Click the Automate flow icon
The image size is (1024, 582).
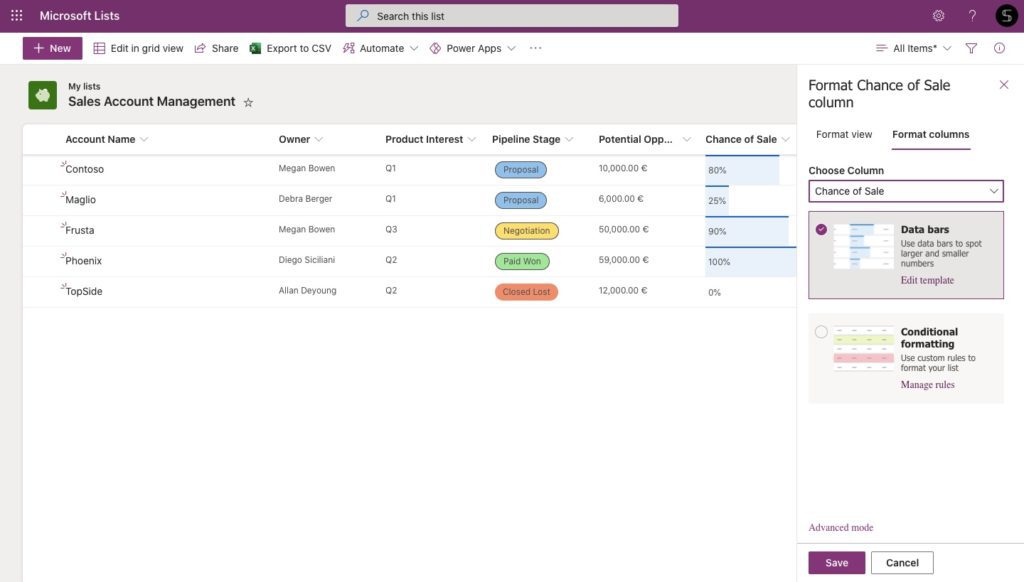click(x=349, y=48)
